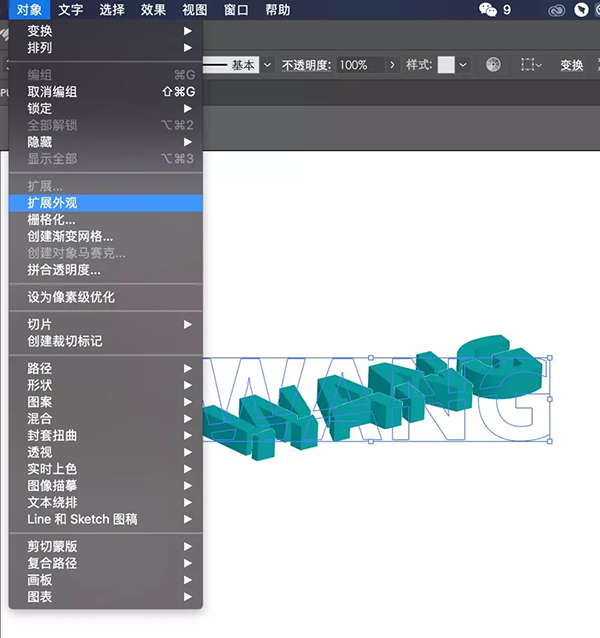Click the WeChat icon in menu bar
Screen dimensions: 600x638
coord(488,9)
